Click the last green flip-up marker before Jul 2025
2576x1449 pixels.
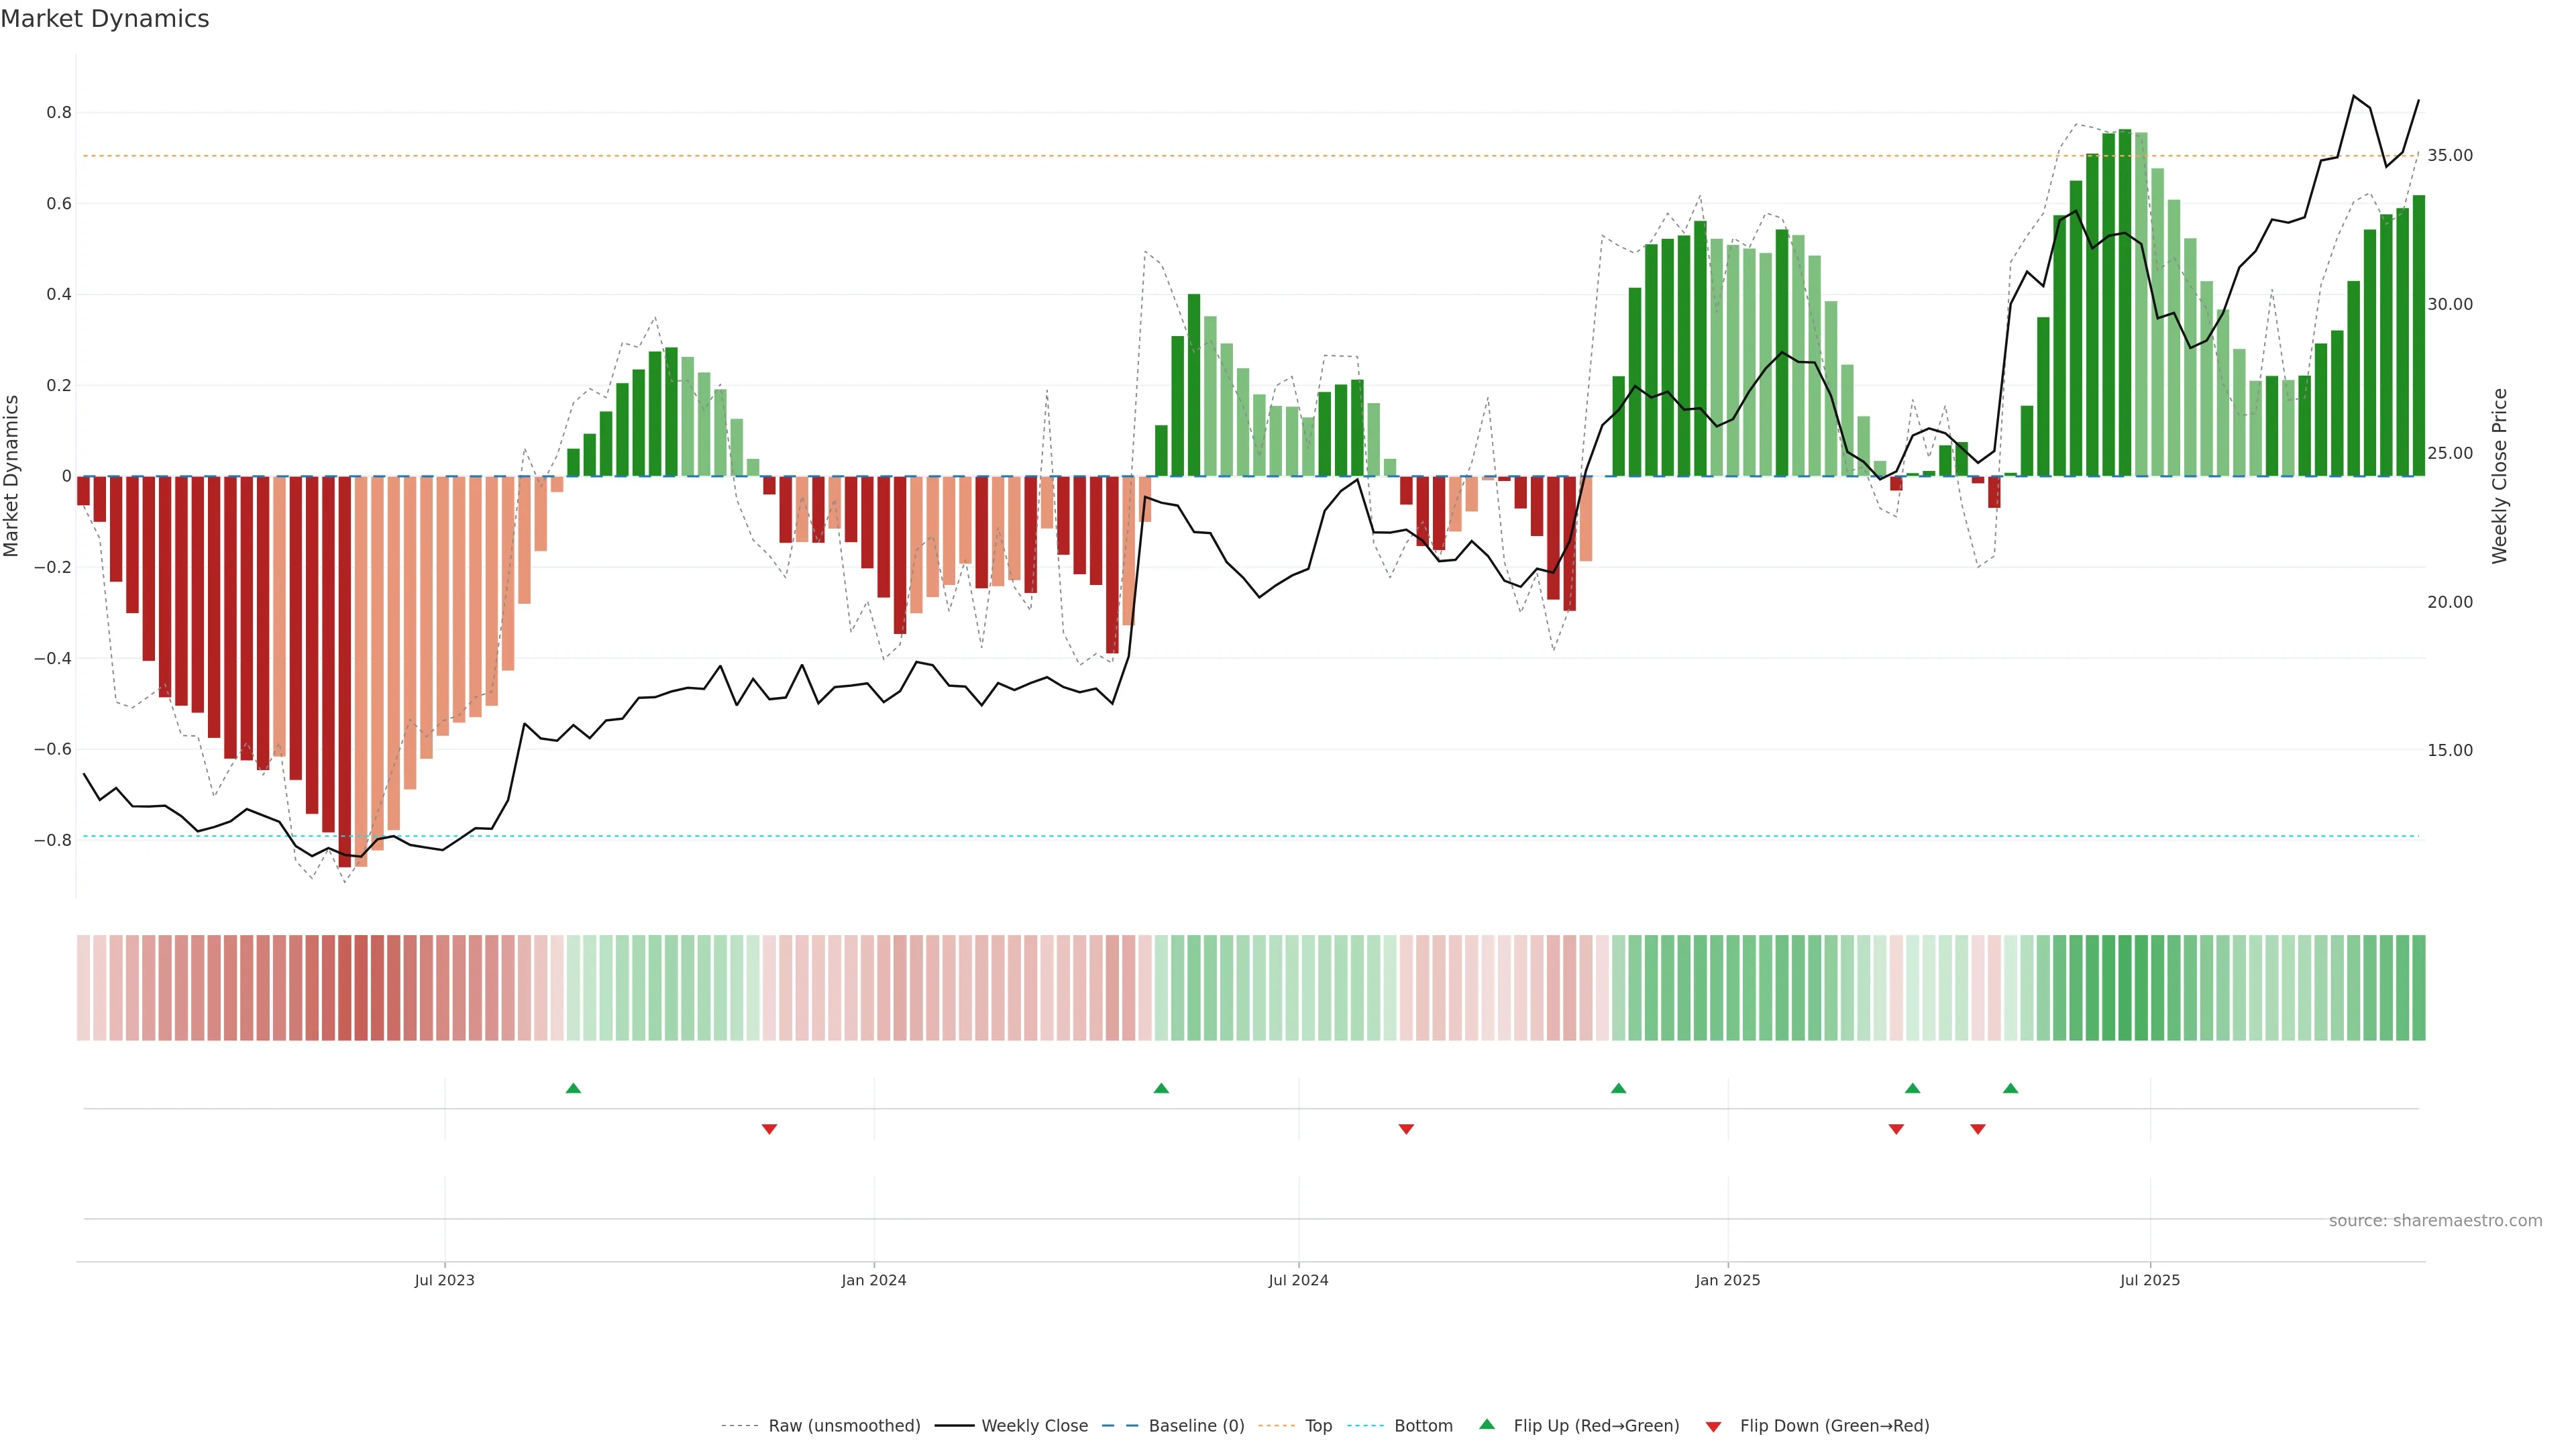pyautogui.click(x=2010, y=1088)
